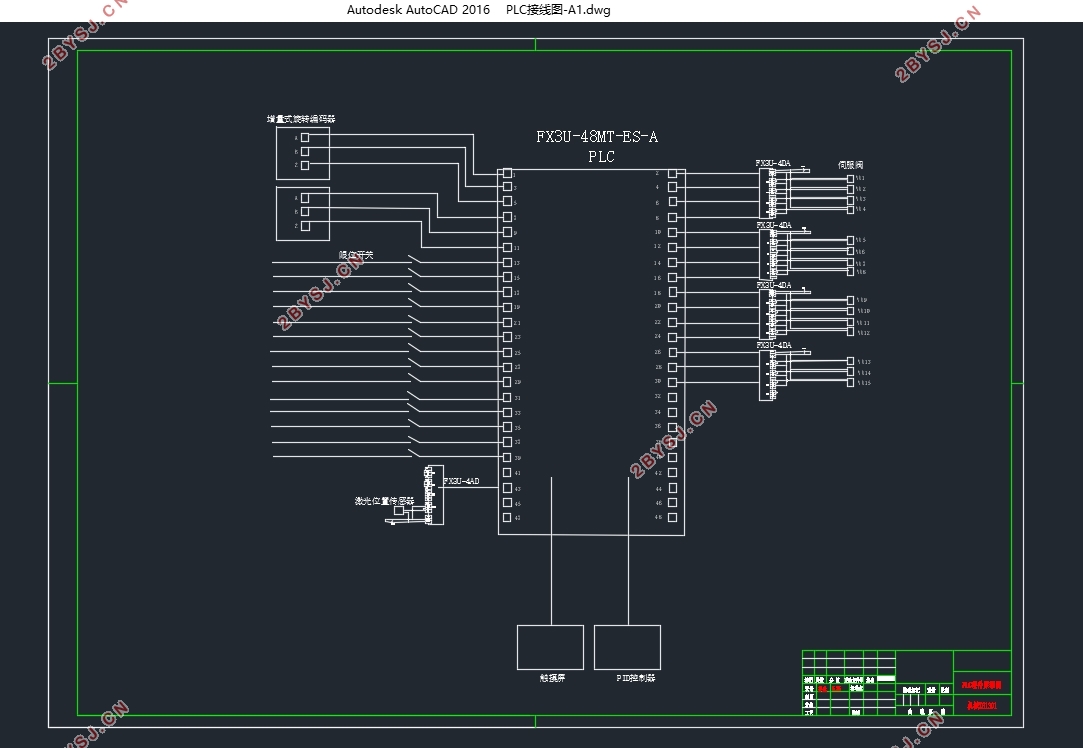Select the FX3U-4AD module label
The height and width of the screenshot is (748, 1083).
coord(461,481)
